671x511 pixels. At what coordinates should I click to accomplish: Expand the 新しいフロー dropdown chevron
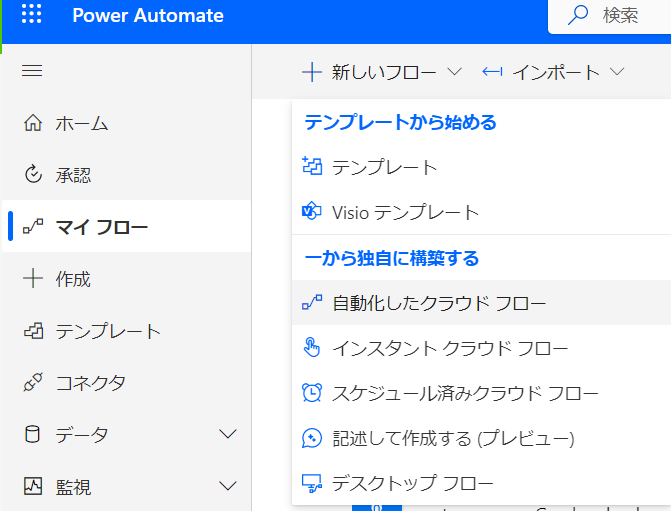pos(454,71)
